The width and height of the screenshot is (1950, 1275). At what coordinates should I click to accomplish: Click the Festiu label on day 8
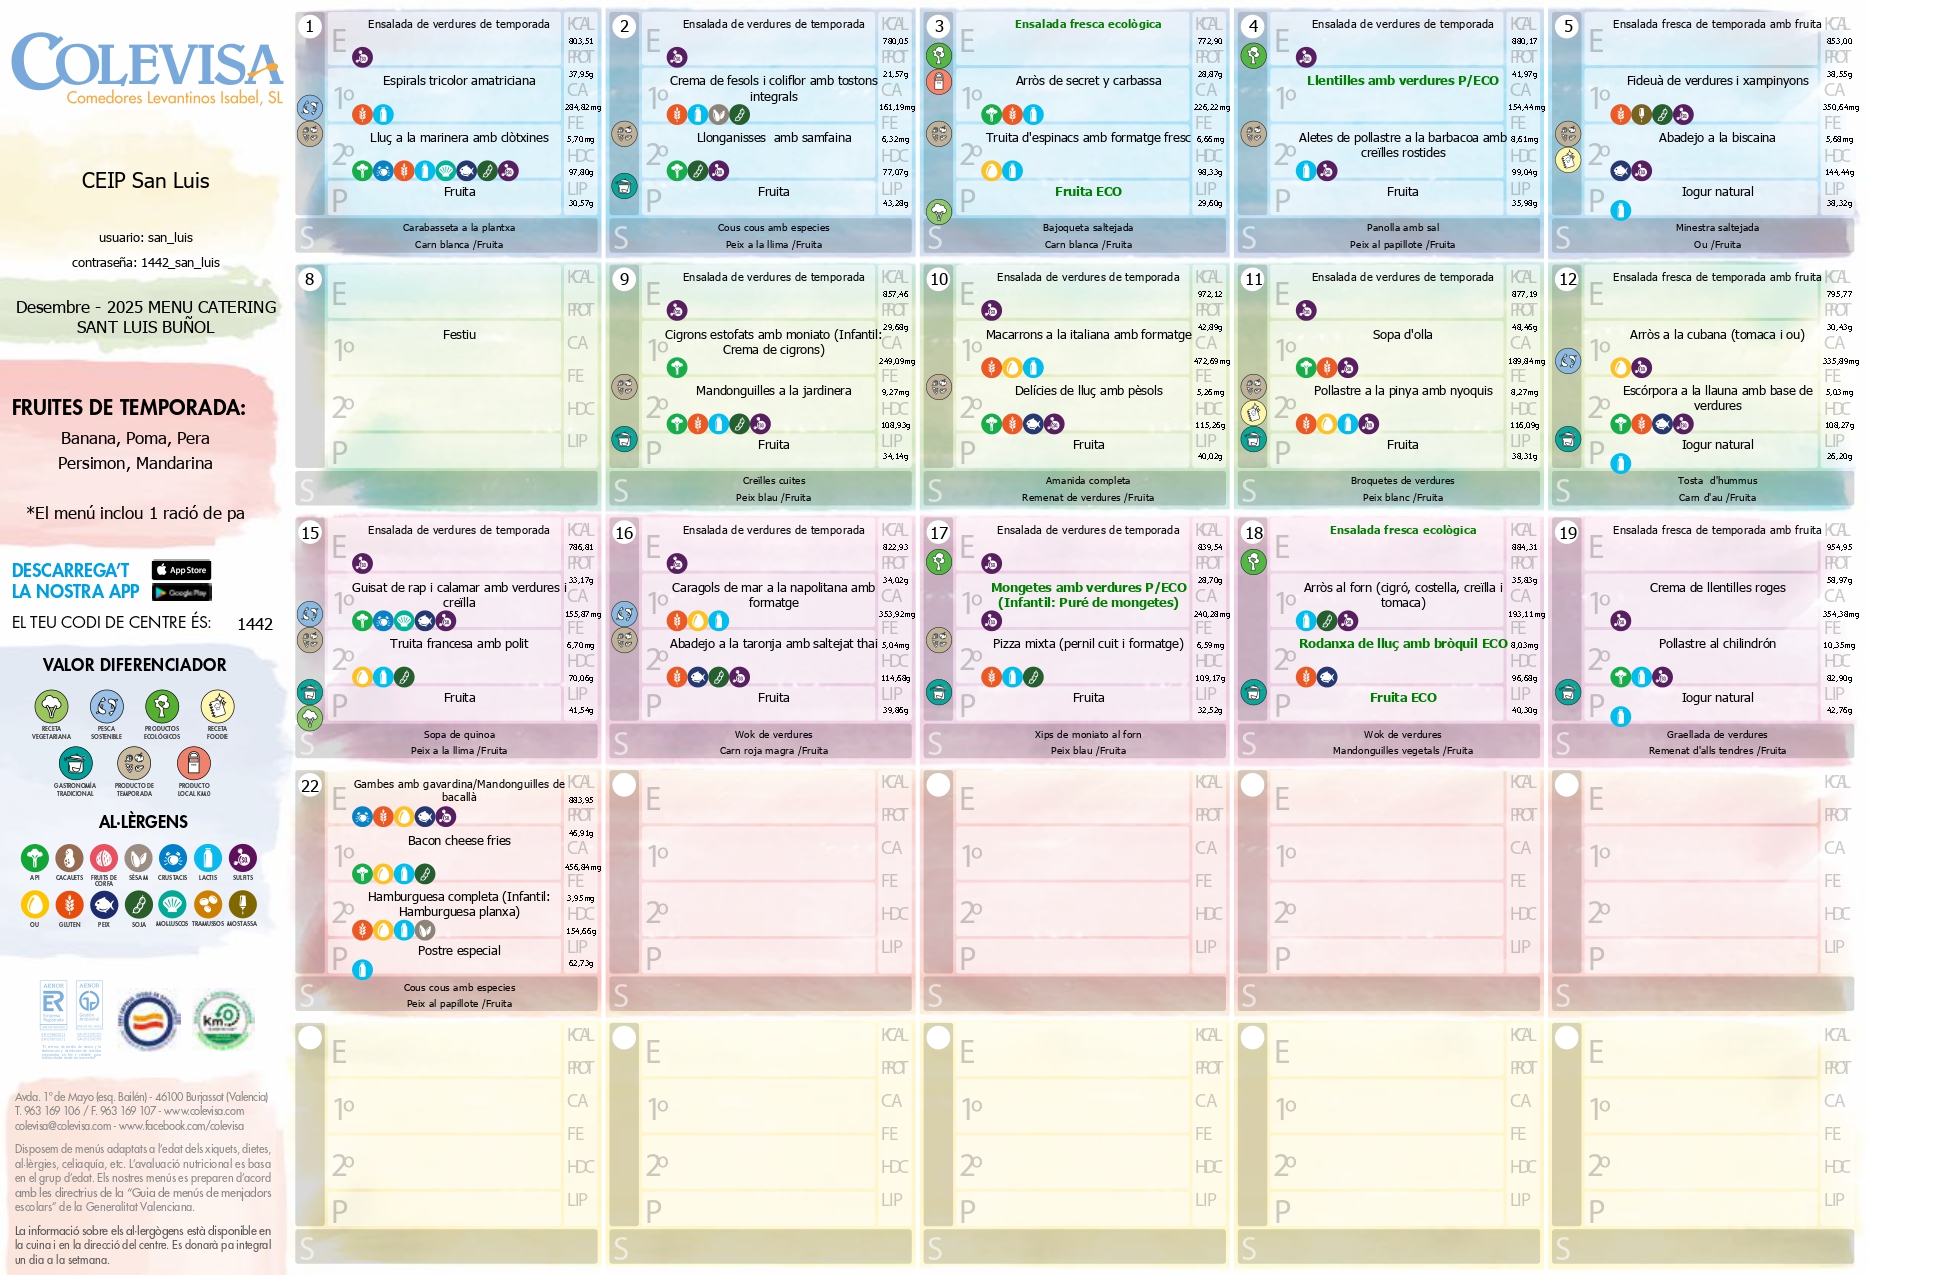coord(459,335)
